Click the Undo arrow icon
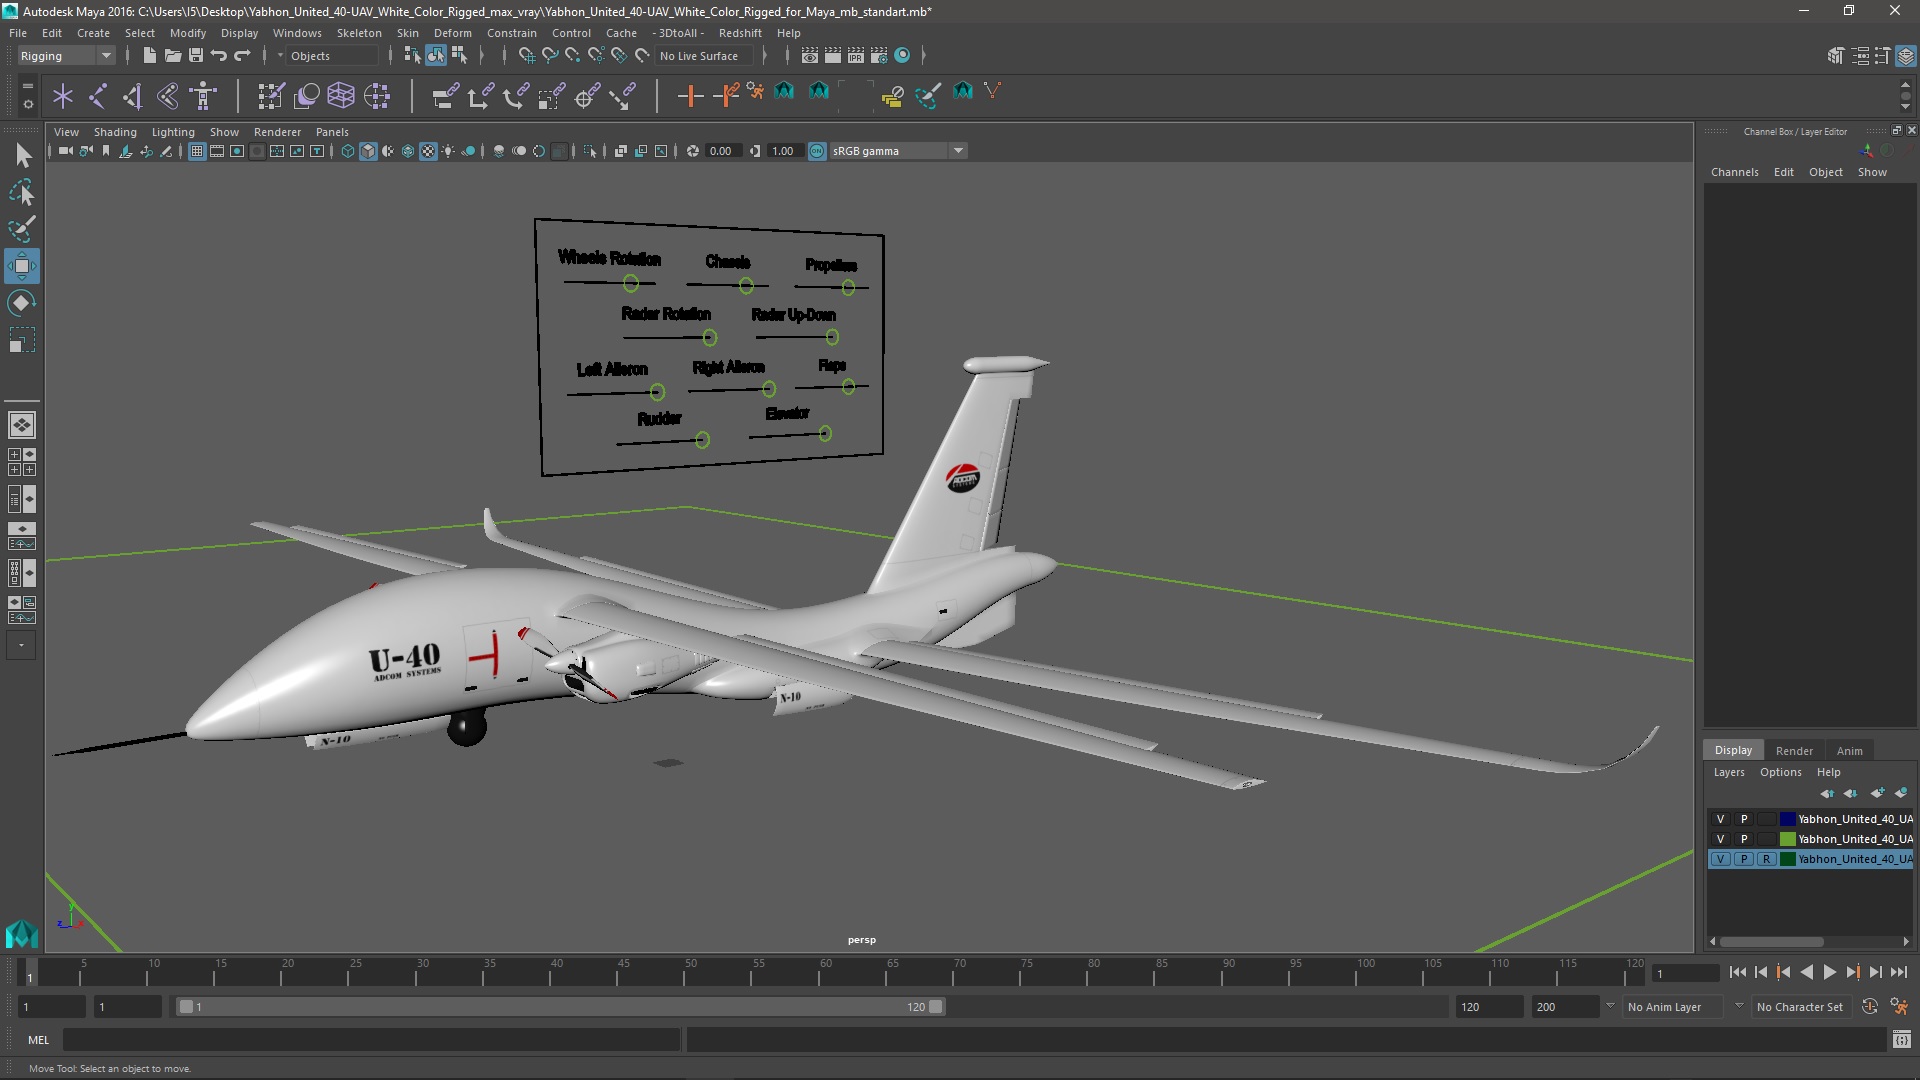Viewport: 1920px width, 1080px height. (219, 56)
